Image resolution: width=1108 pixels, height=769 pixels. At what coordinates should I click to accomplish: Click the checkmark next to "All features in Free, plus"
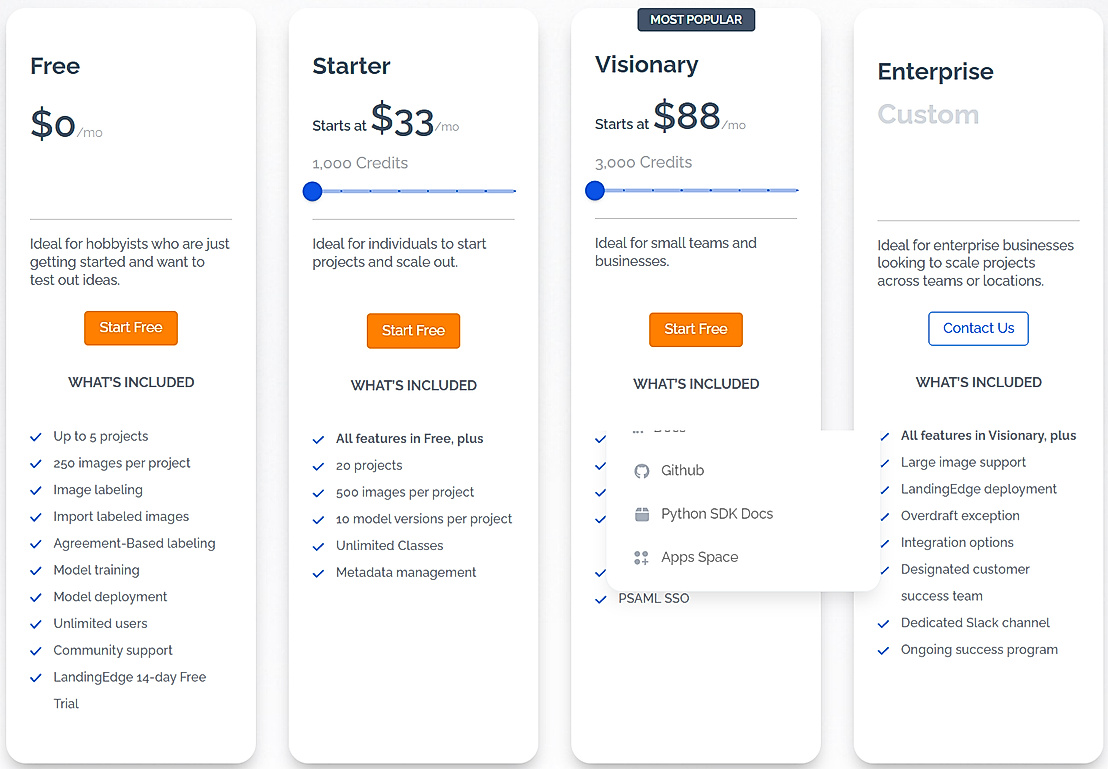click(x=318, y=439)
